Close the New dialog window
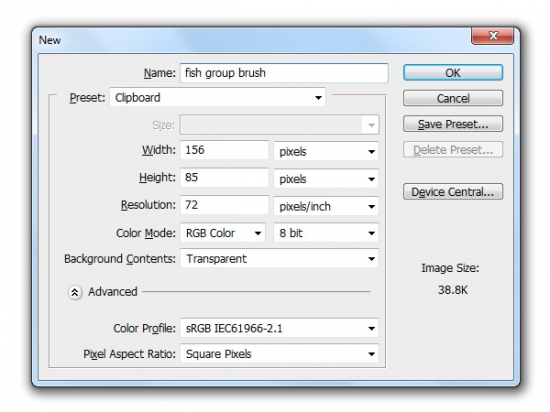 [x=492, y=36]
